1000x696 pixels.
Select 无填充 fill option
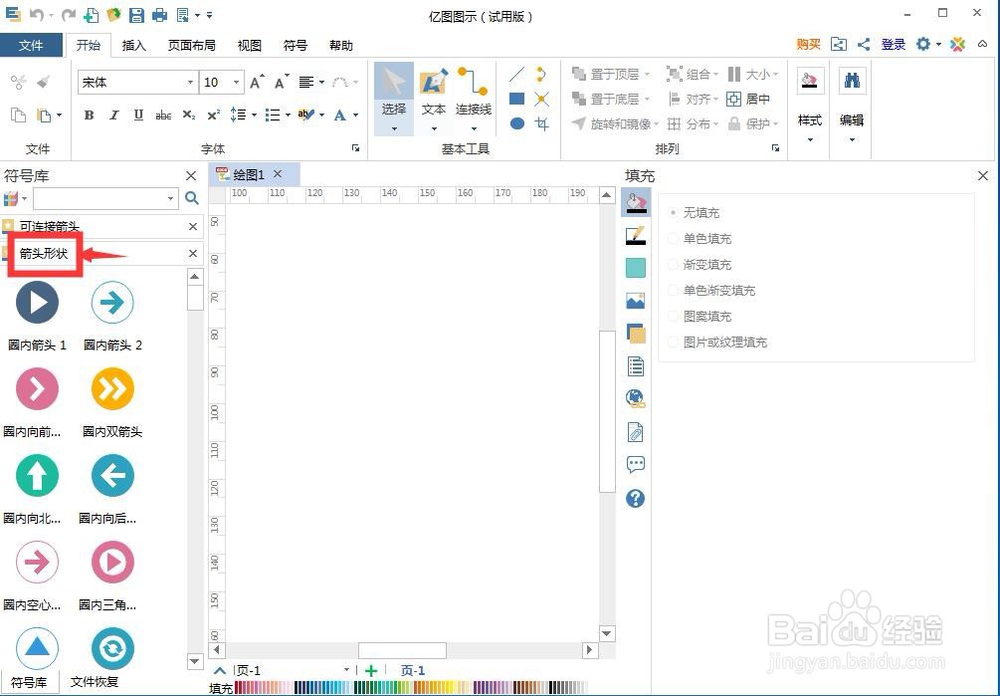(694, 212)
